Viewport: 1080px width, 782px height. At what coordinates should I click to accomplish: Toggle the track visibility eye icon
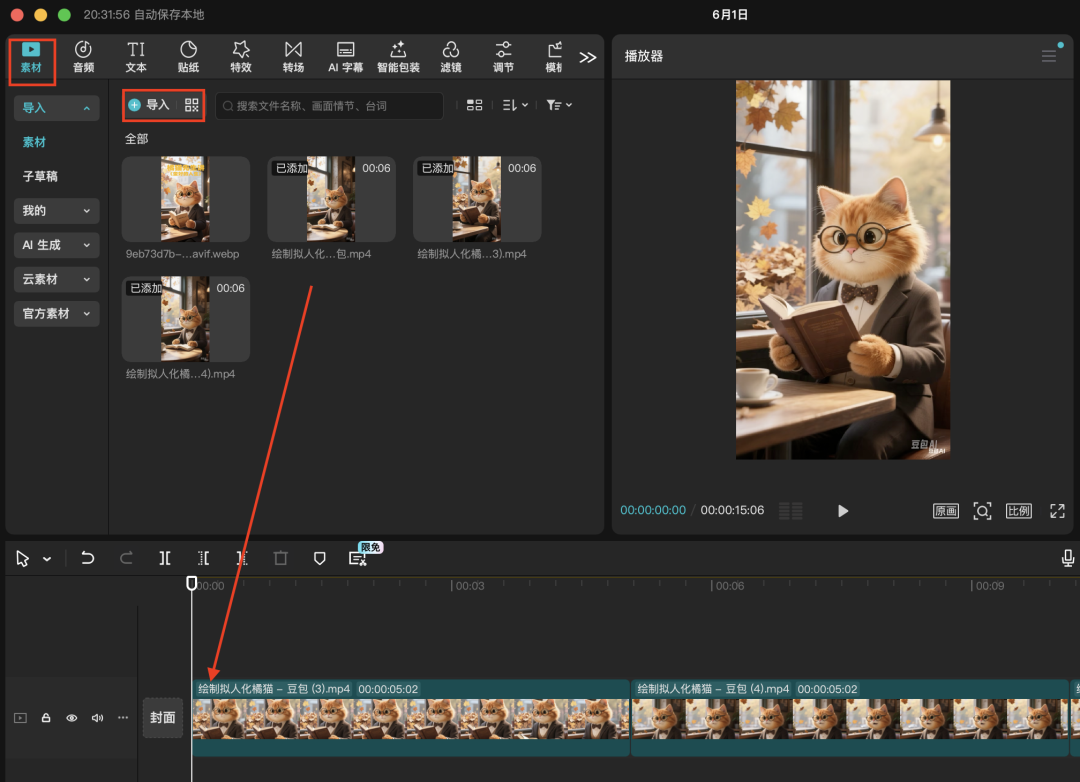pos(72,718)
